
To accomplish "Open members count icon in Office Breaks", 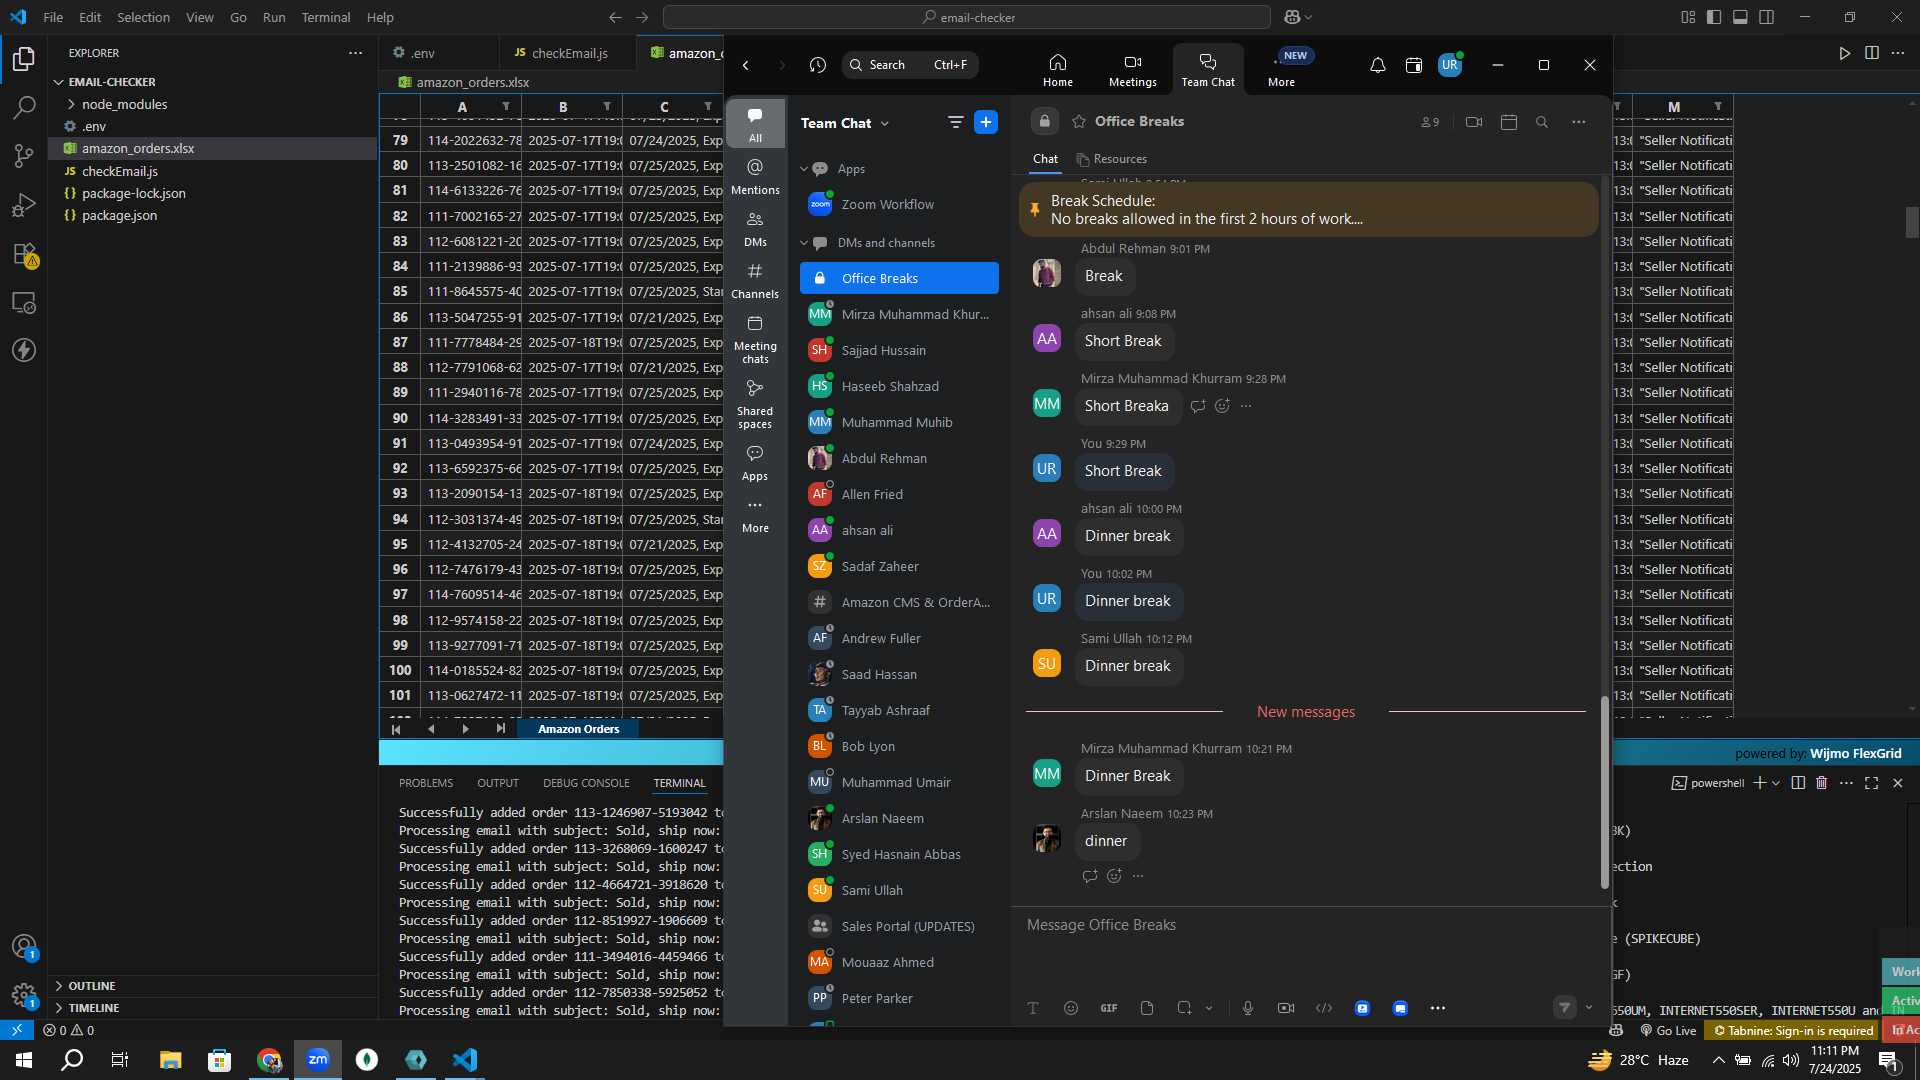I will pos(1430,122).
